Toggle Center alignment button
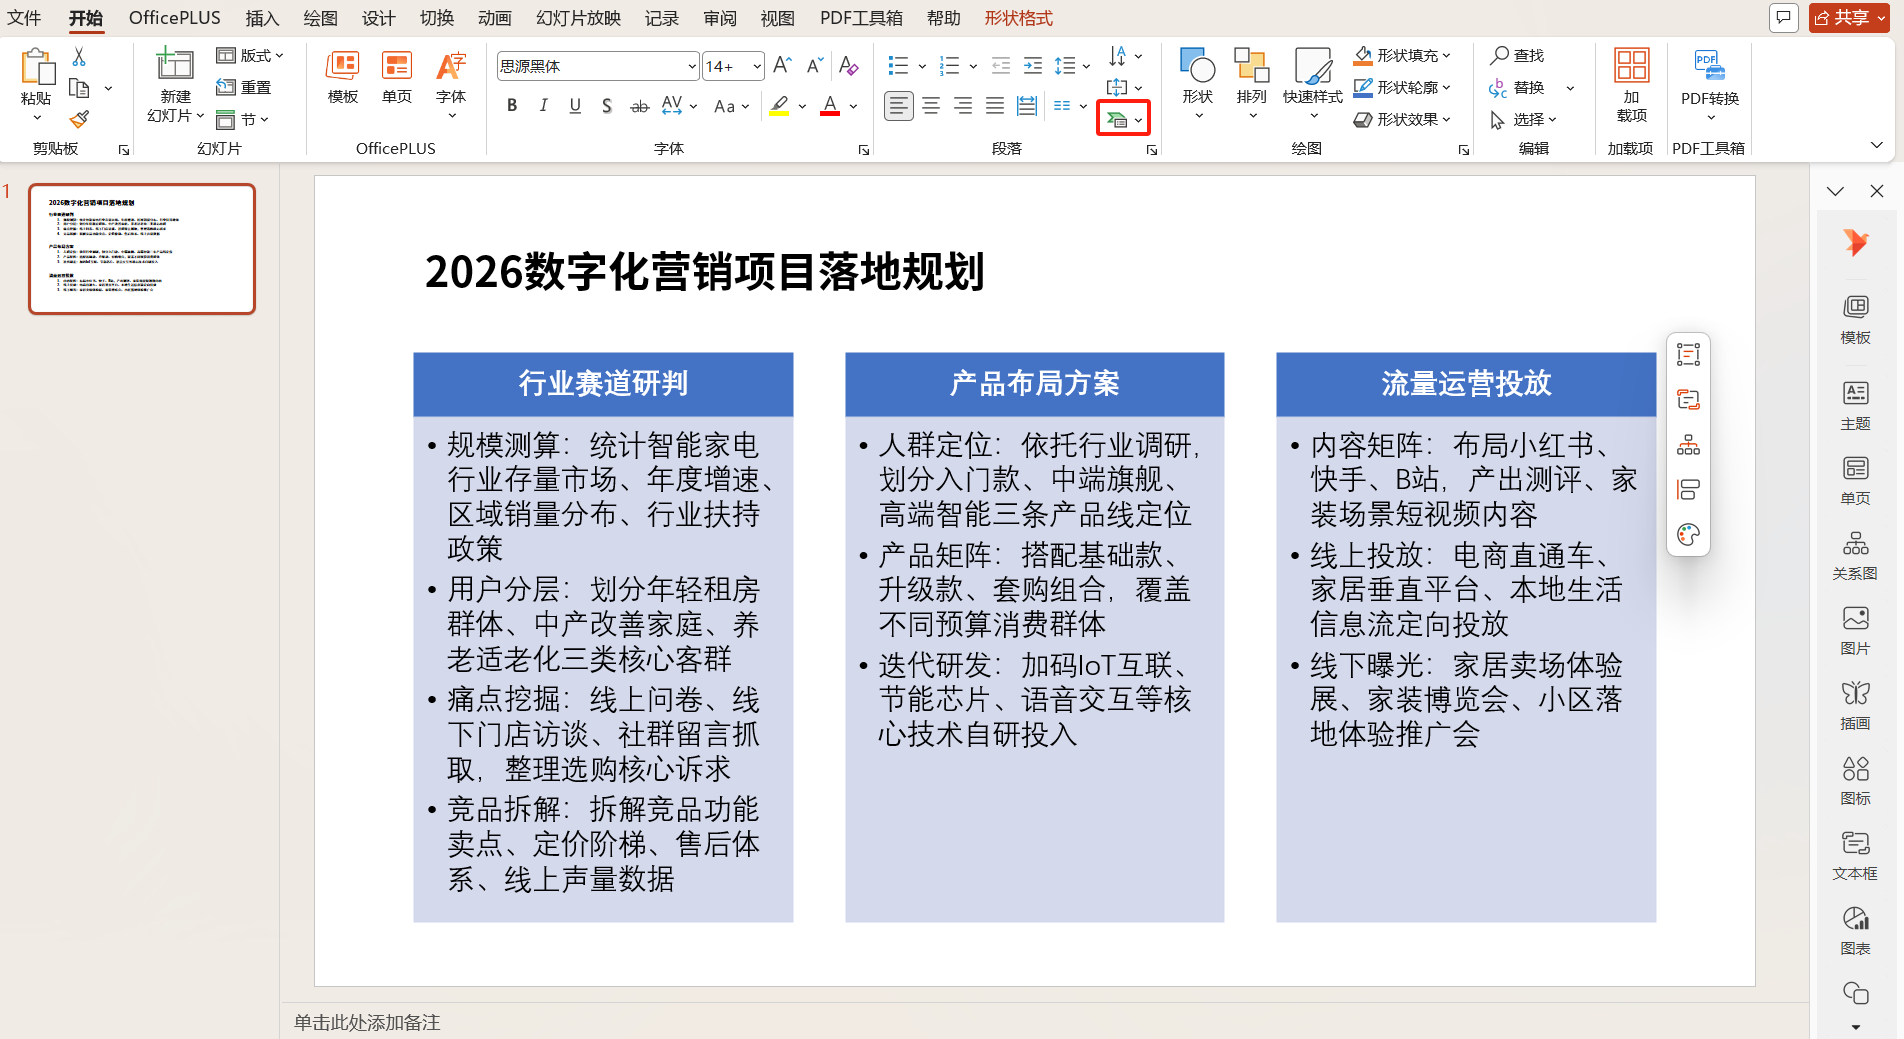The width and height of the screenshot is (1904, 1039). tap(931, 106)
